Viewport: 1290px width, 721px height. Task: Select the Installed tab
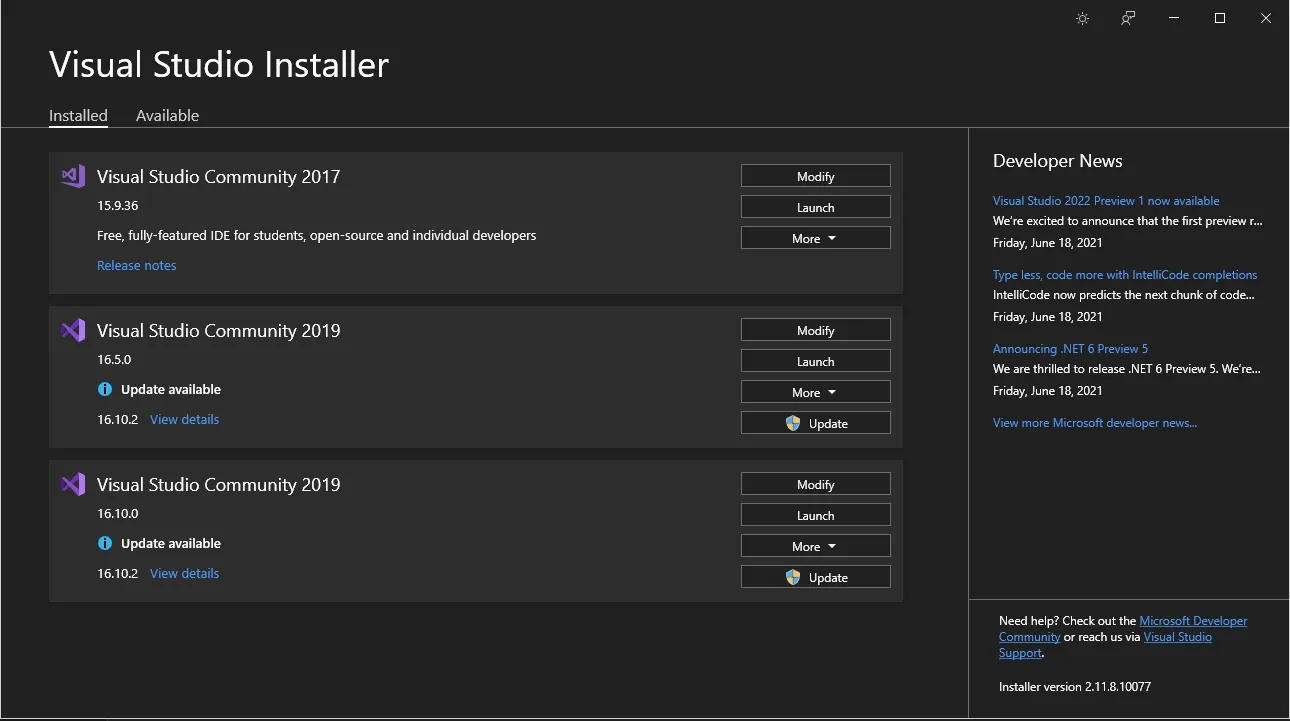pos(78,115)
